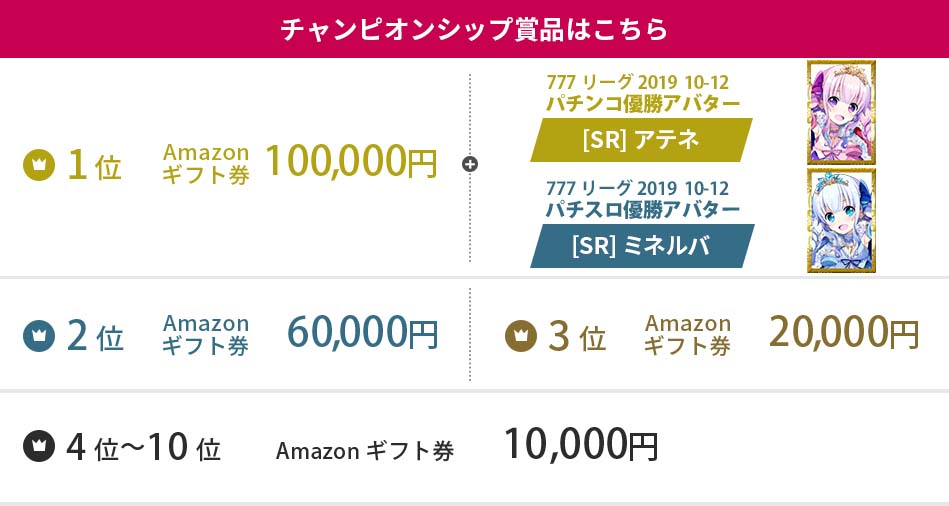Viewport: 949px width, 506px height.
Task: Click the Amazon ギフト券 label for 1位
Action: pos(206,163)
